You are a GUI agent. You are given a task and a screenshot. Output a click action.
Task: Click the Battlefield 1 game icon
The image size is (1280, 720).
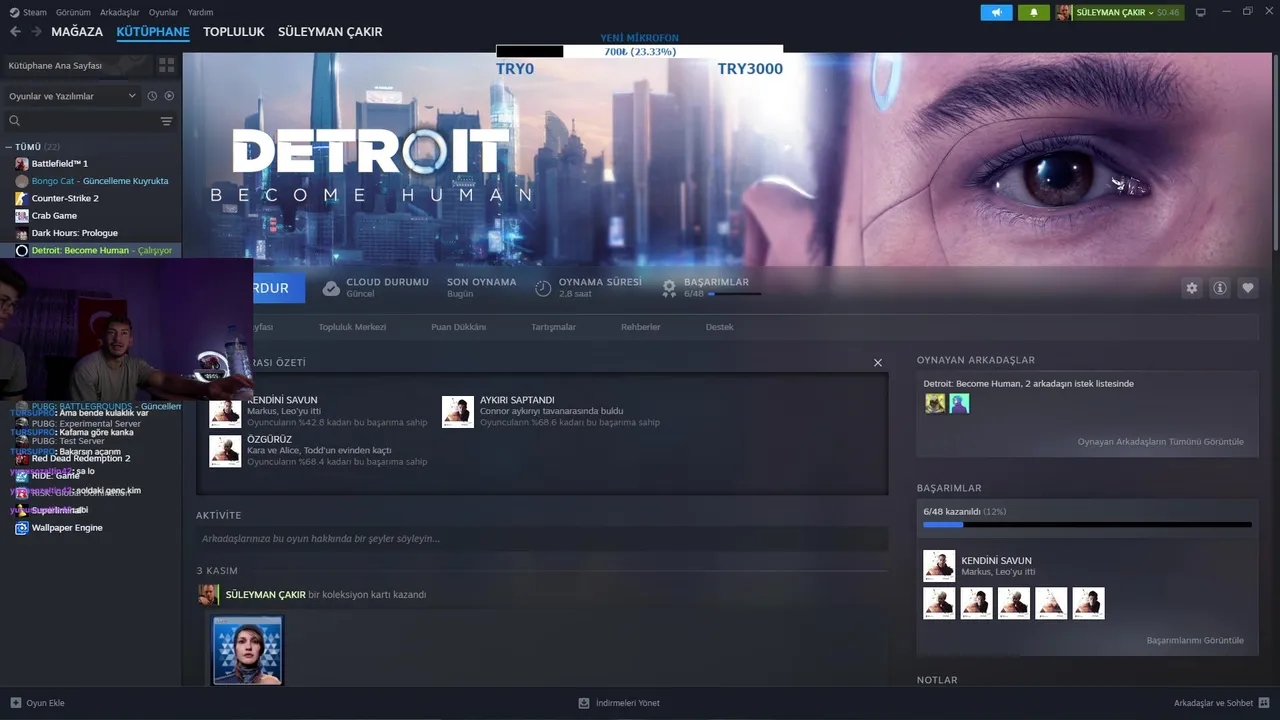coord(22,163)
